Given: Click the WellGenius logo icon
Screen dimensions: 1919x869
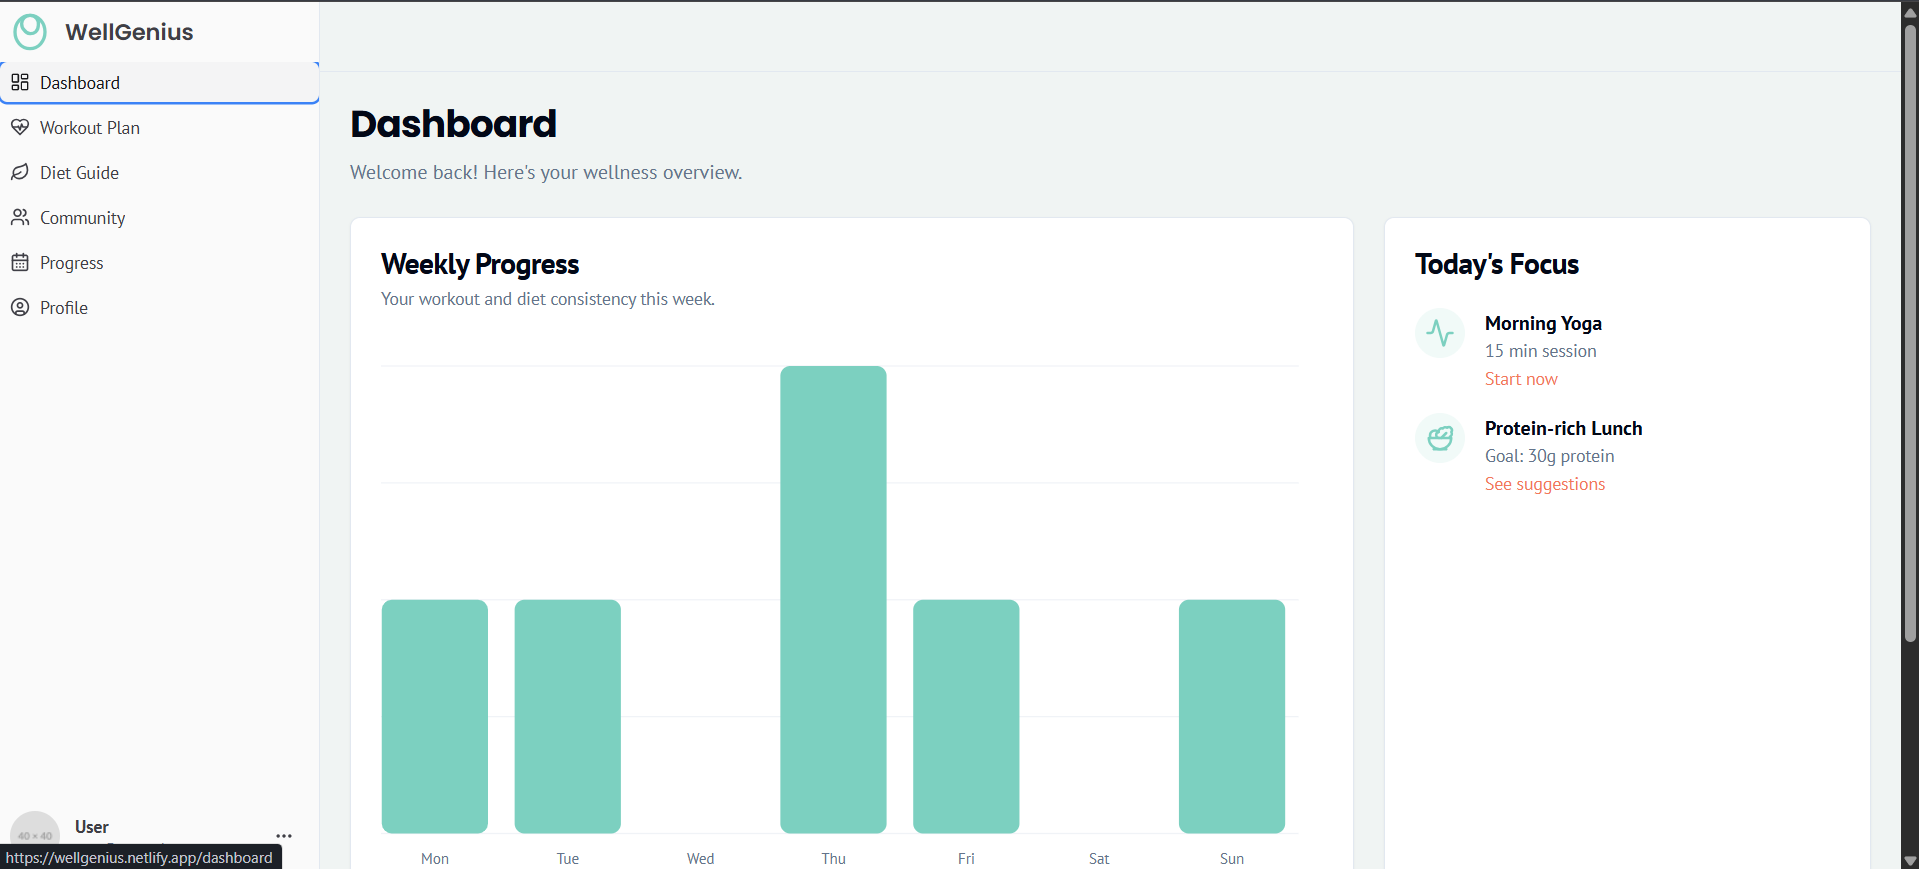Looking at the screenshot, I should [30, 32].
